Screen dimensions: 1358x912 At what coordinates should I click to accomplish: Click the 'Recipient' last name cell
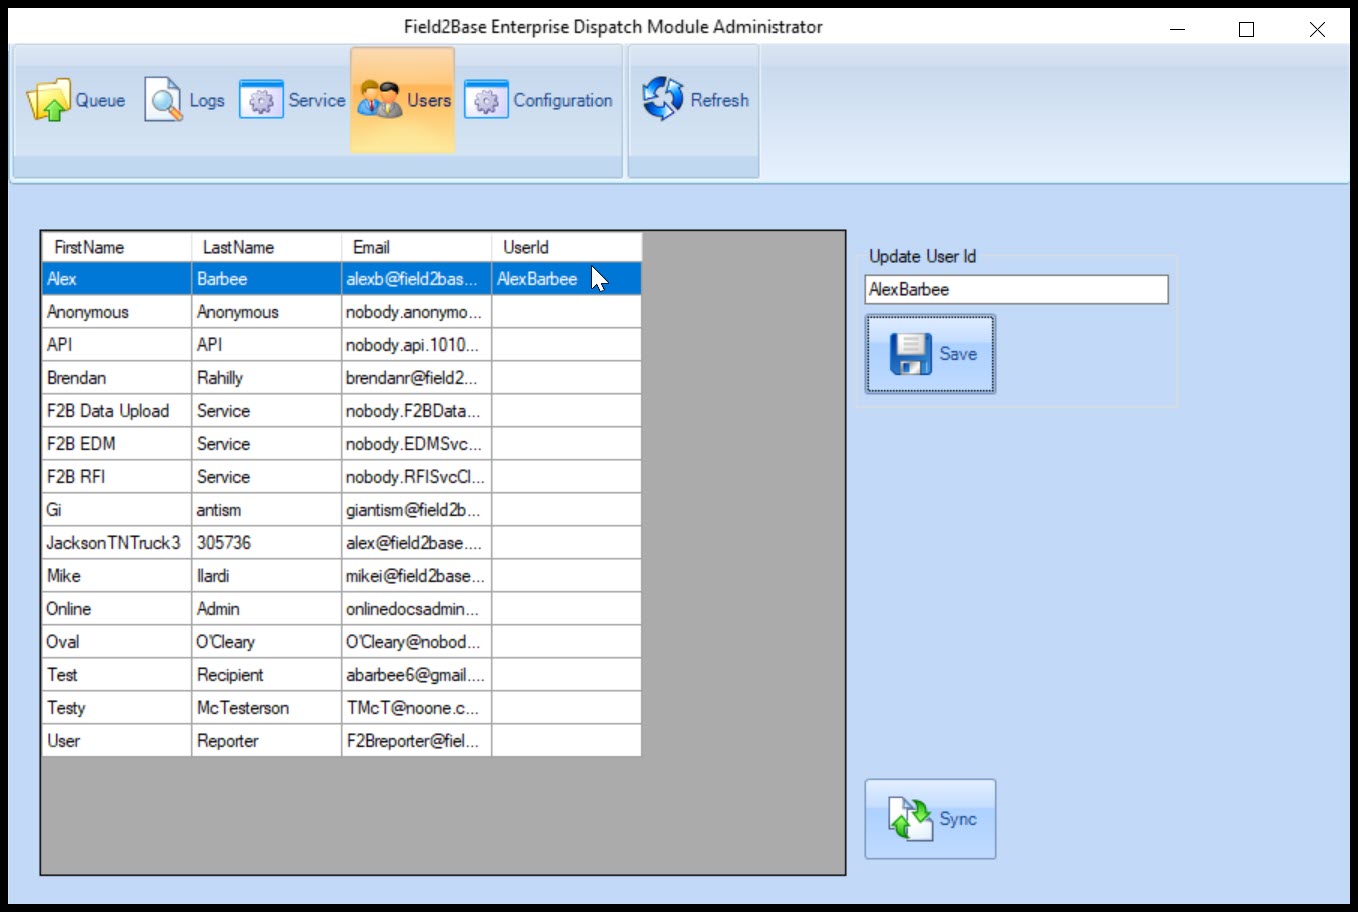tap(266, 675)
